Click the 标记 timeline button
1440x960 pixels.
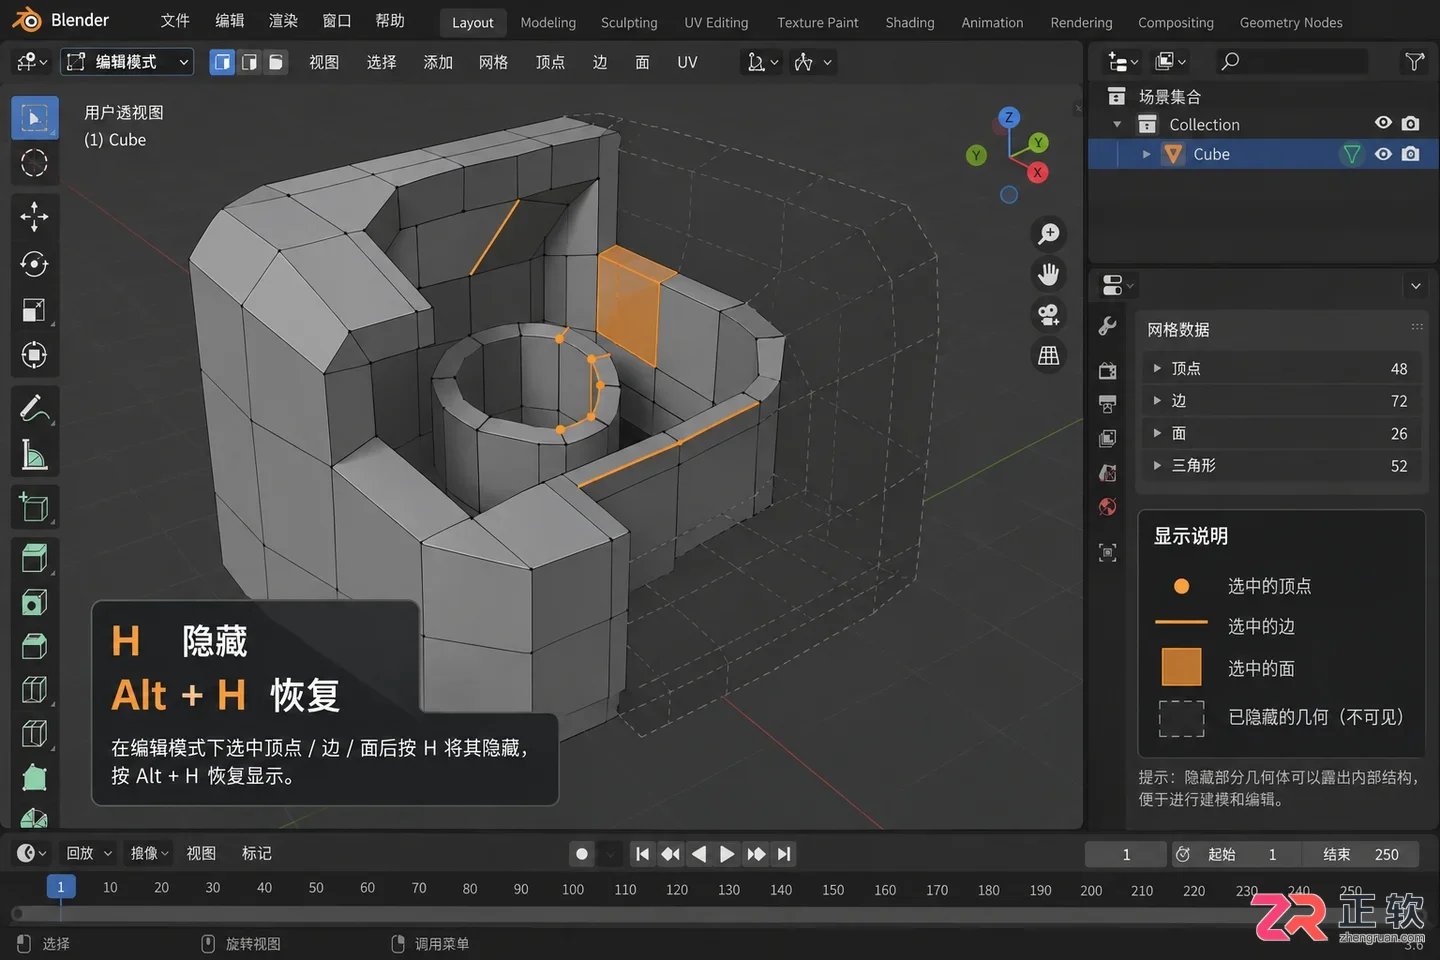coord(257,853)
